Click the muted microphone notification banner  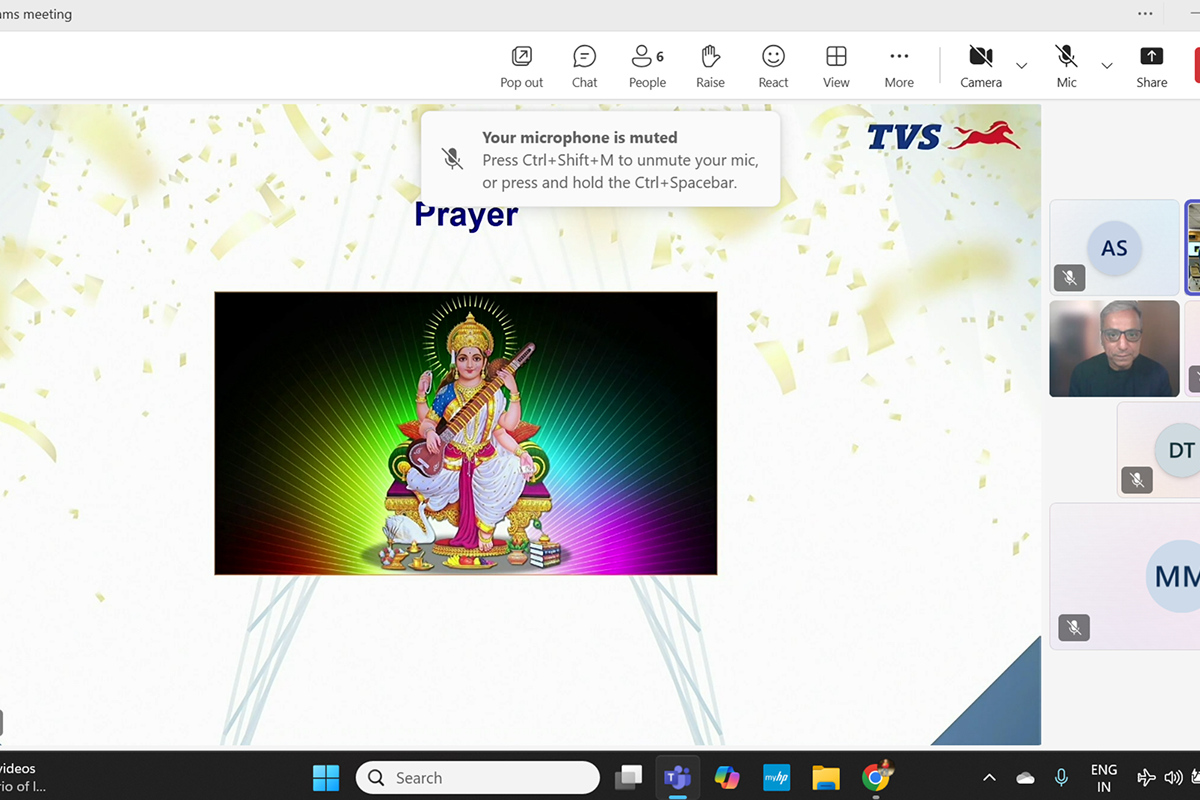(600, 159)
